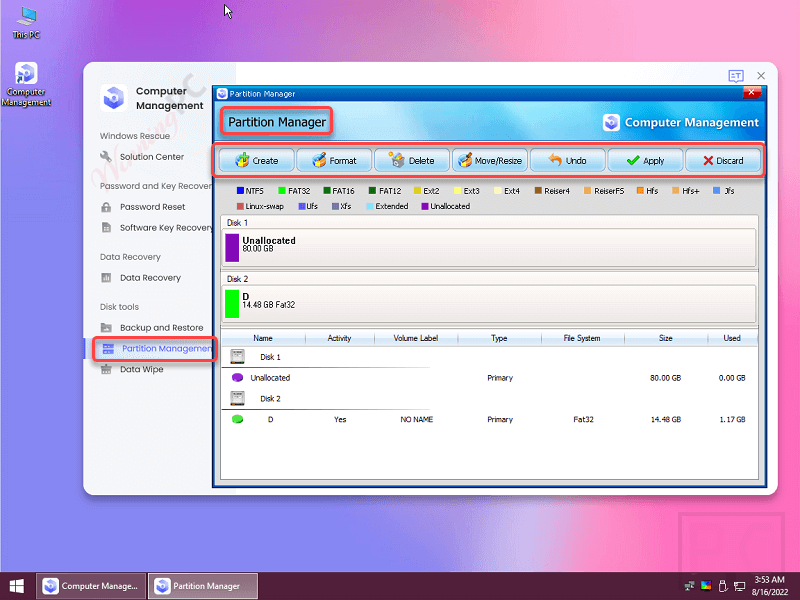
Task: Open This PC desktop icon
Action: [26, 20]
